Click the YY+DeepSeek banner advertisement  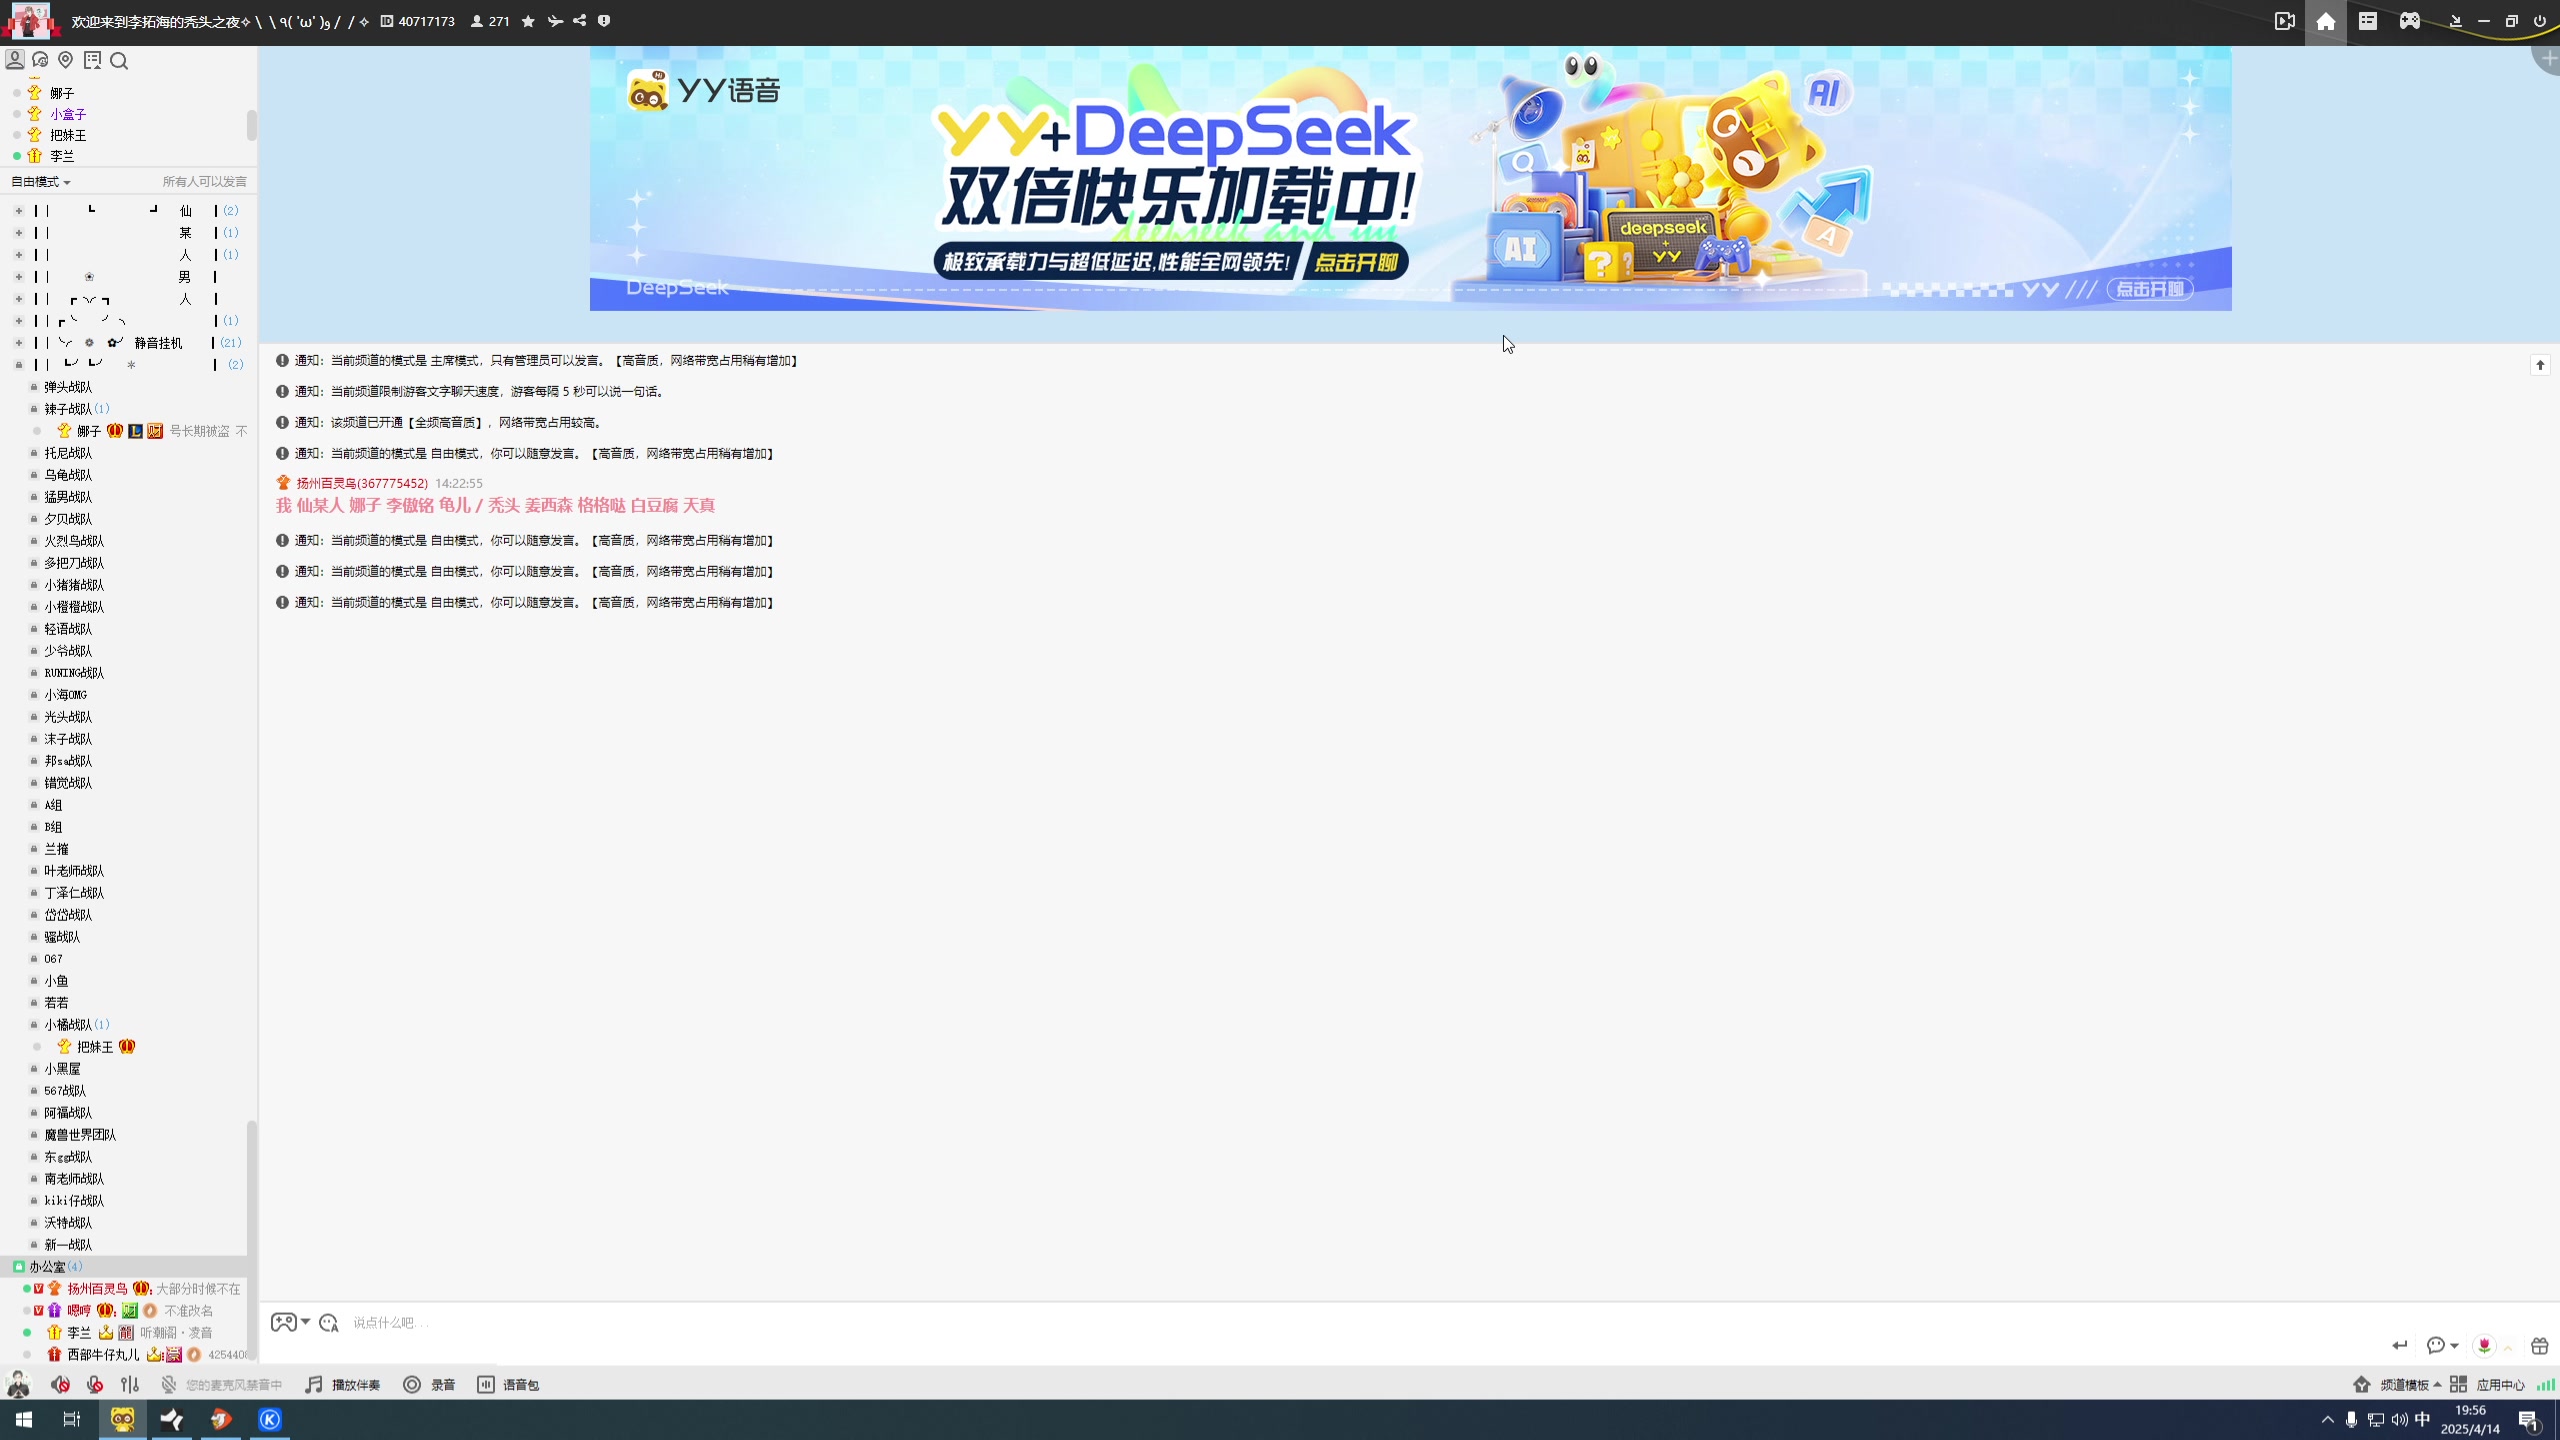coord(1410,179)
